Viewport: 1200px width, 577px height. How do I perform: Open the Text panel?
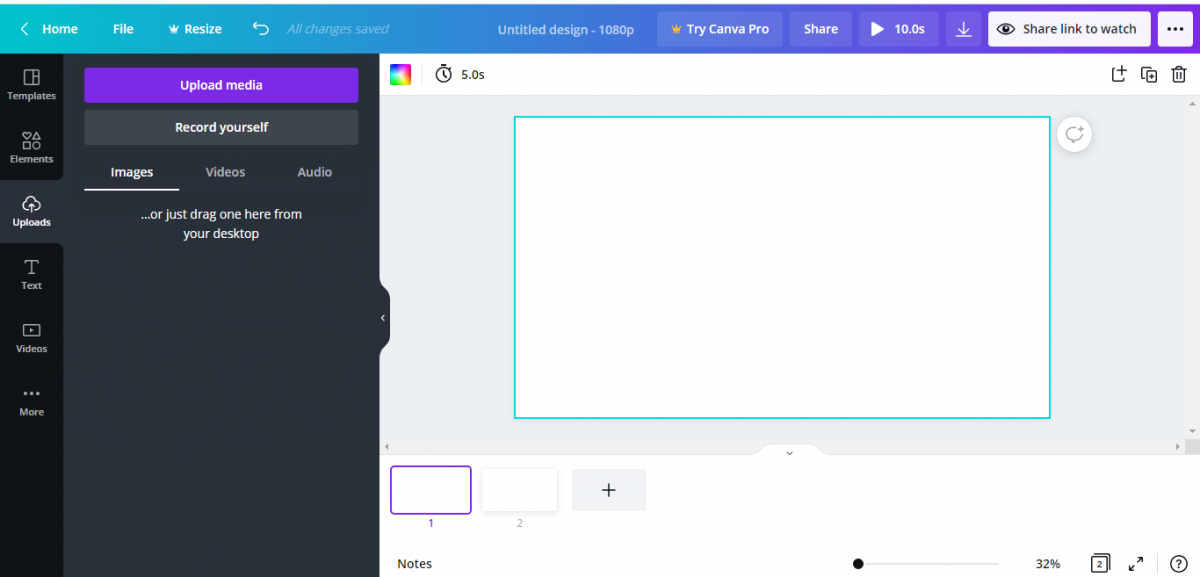31,274
